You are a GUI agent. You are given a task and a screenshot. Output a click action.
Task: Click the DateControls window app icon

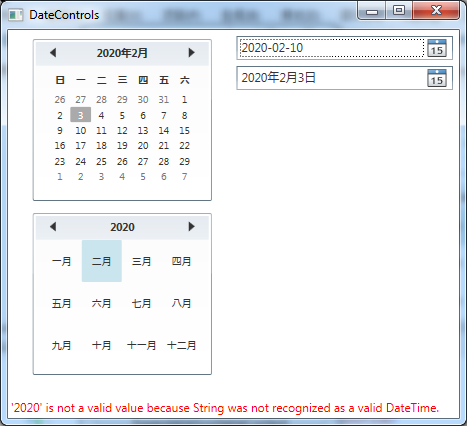click(x=15, y=15)
